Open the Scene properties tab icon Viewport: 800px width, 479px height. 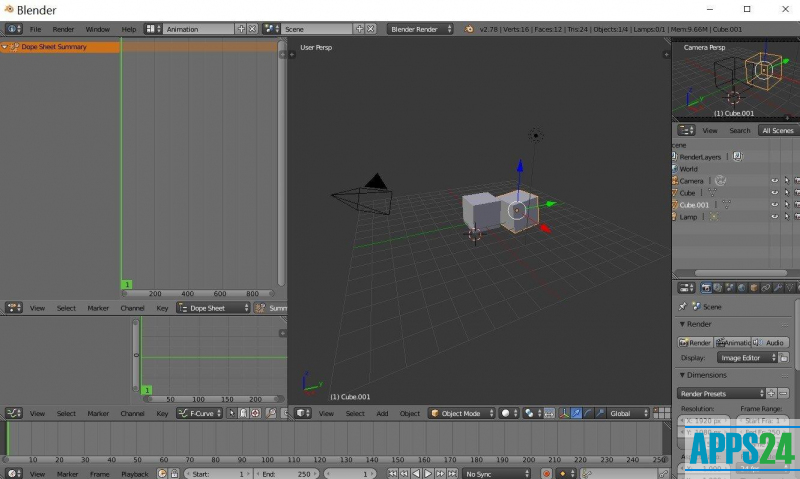730,288
